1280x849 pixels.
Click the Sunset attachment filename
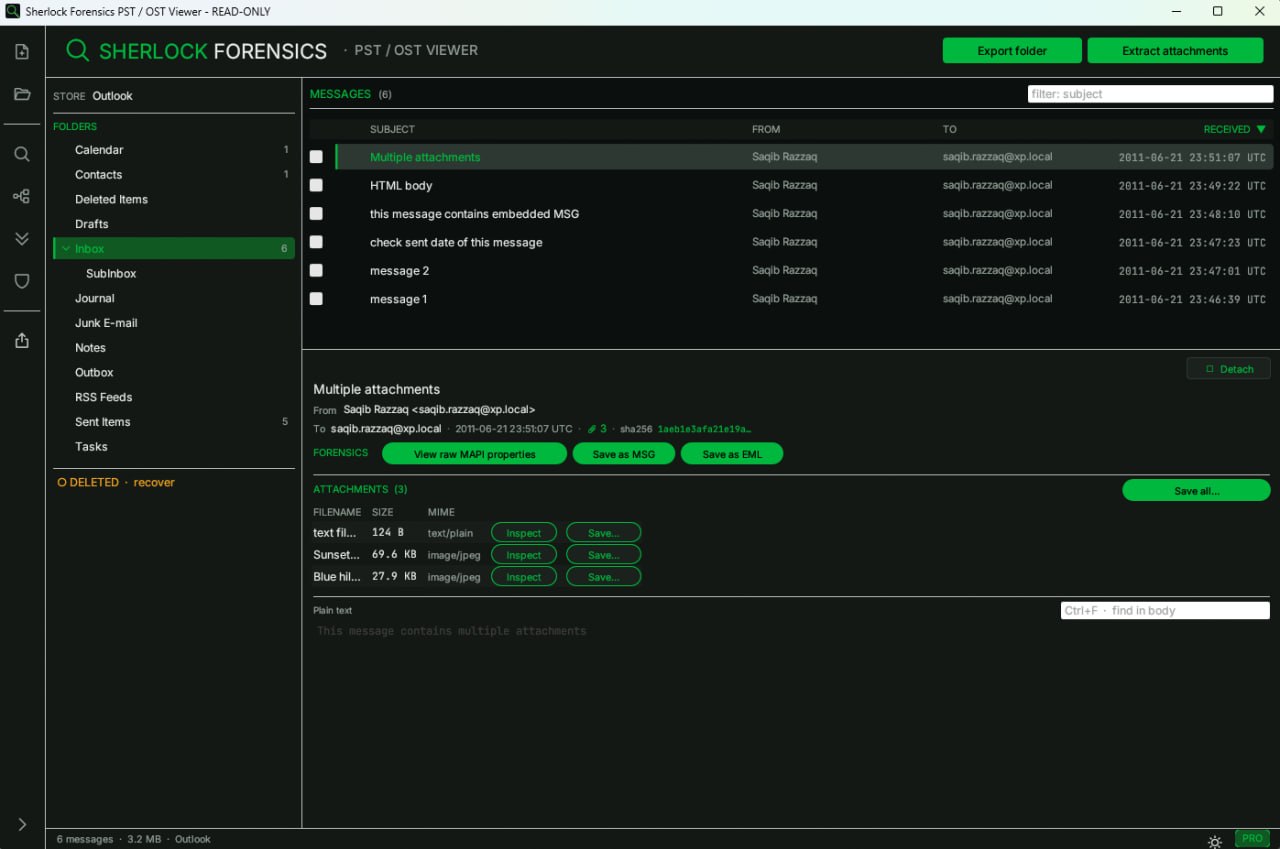coord(336,555)
